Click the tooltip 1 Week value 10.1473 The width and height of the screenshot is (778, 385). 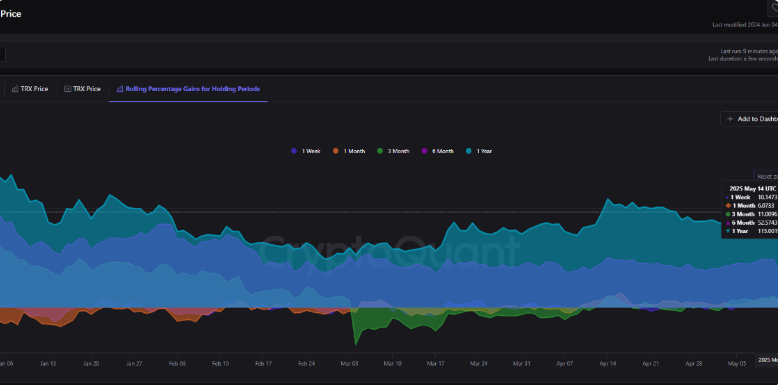tap(768, 197)
